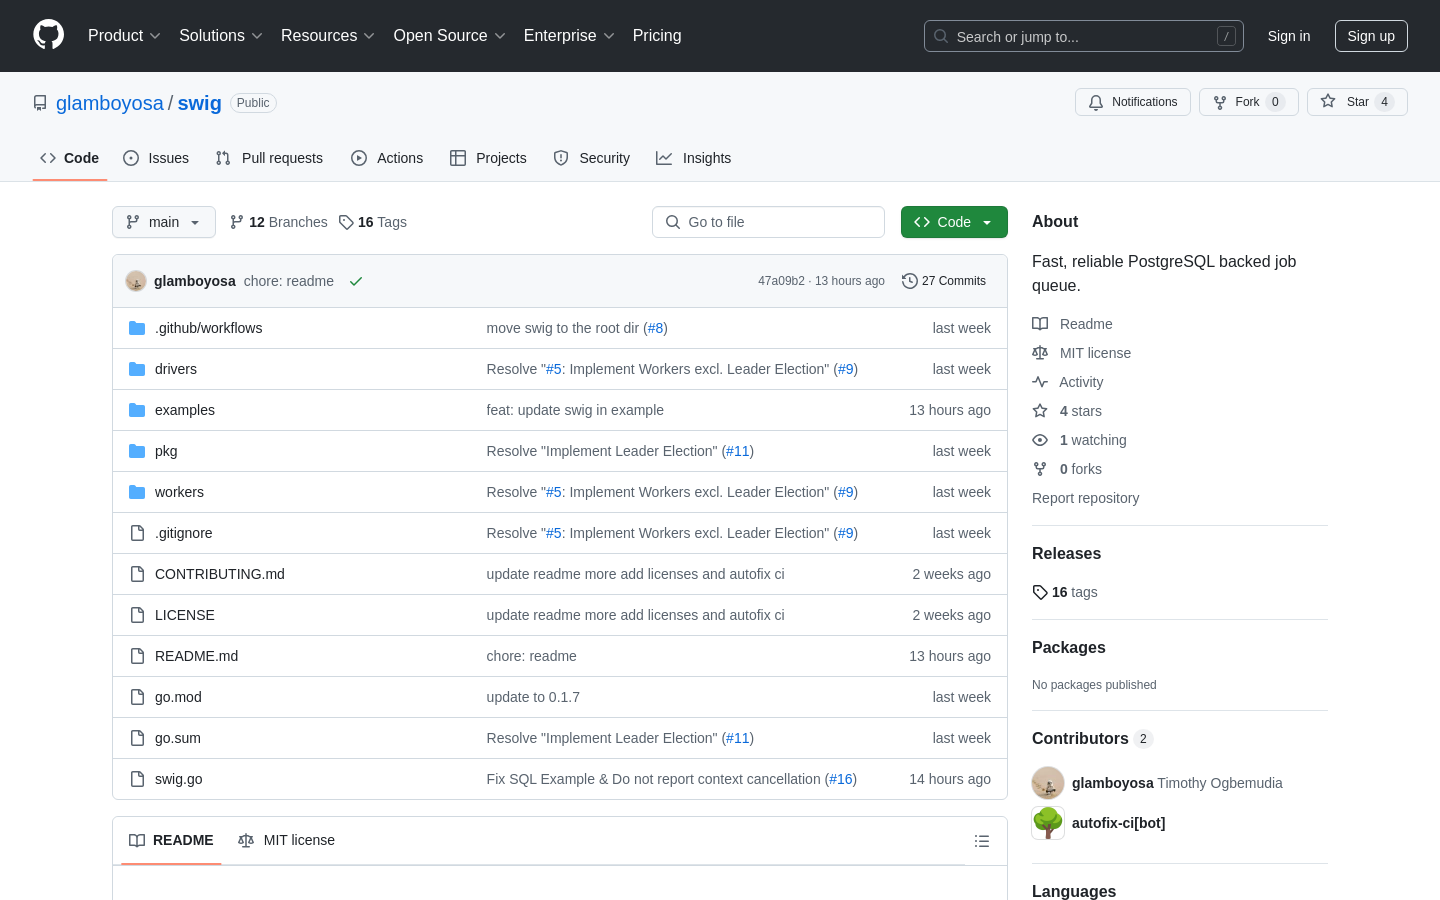The height and width of the screenshot is (900, 1440).
Task: Switch to the Insights tab
Action: pyautogui.click(x=694, y=158)
